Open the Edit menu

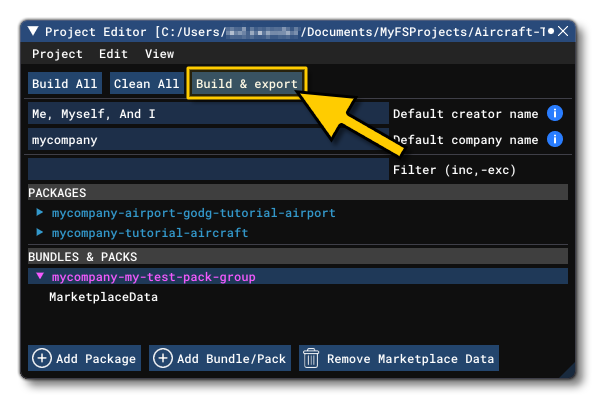point(113,54)
